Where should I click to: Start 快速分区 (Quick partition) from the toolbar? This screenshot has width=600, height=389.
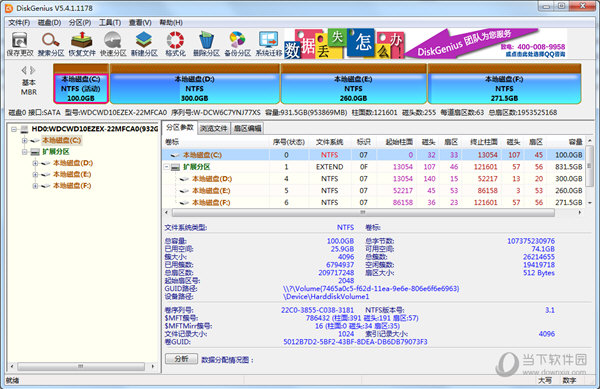coord(113,44)
